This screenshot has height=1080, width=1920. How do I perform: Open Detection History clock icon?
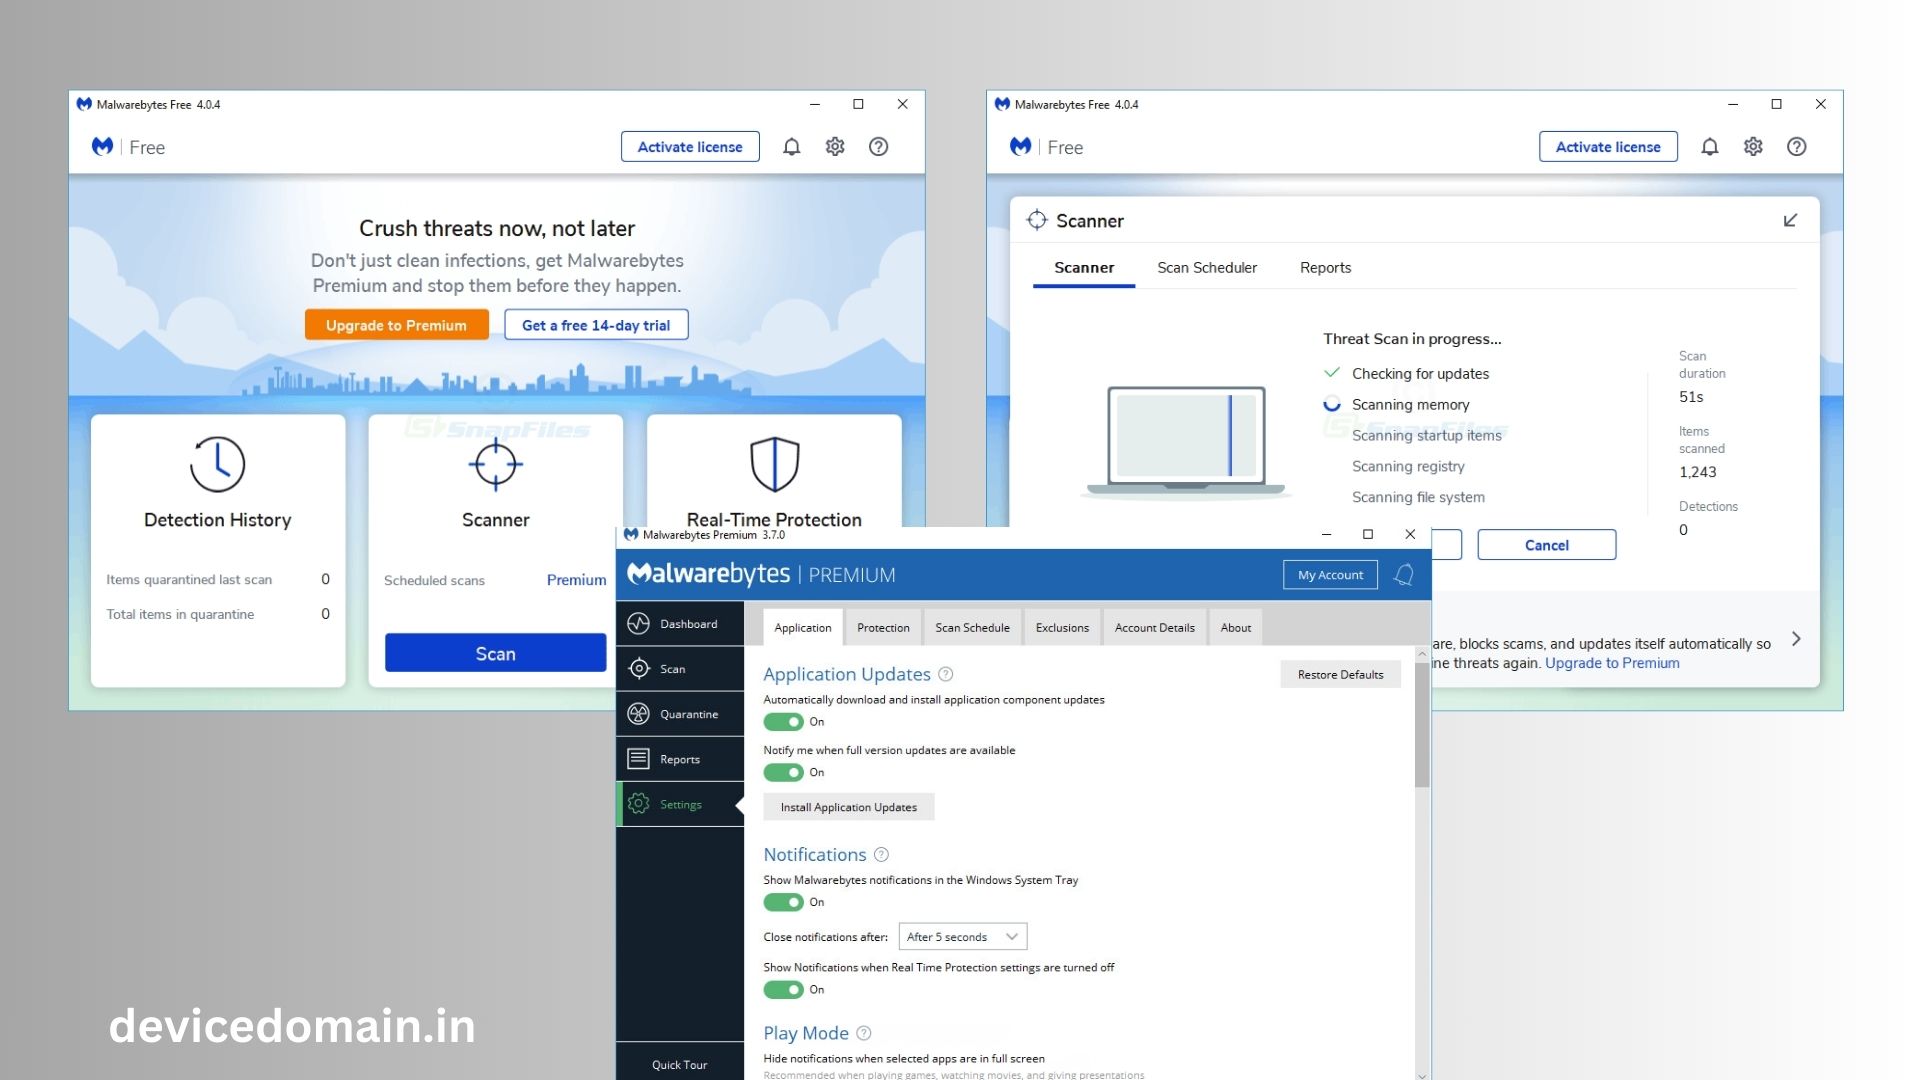pos(217,464)
